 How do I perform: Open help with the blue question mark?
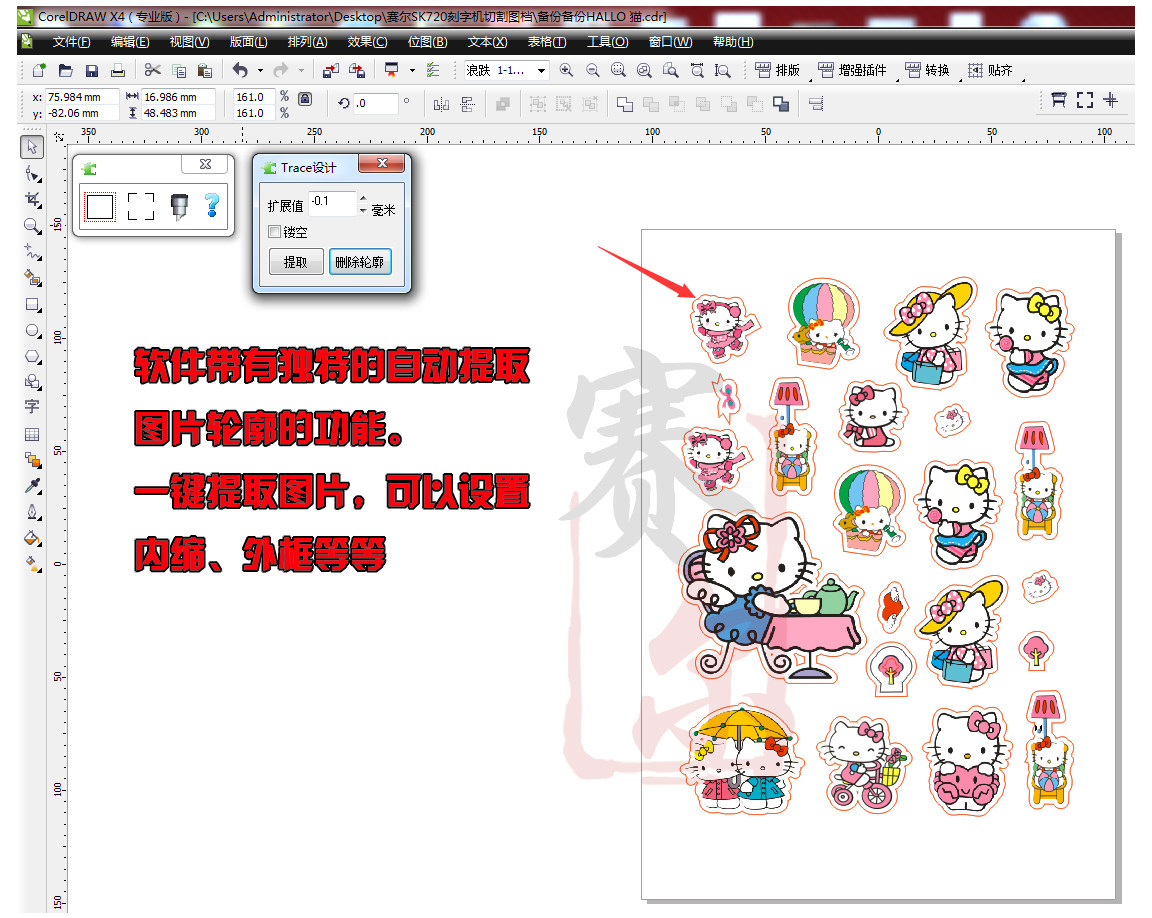pos(212,205)
